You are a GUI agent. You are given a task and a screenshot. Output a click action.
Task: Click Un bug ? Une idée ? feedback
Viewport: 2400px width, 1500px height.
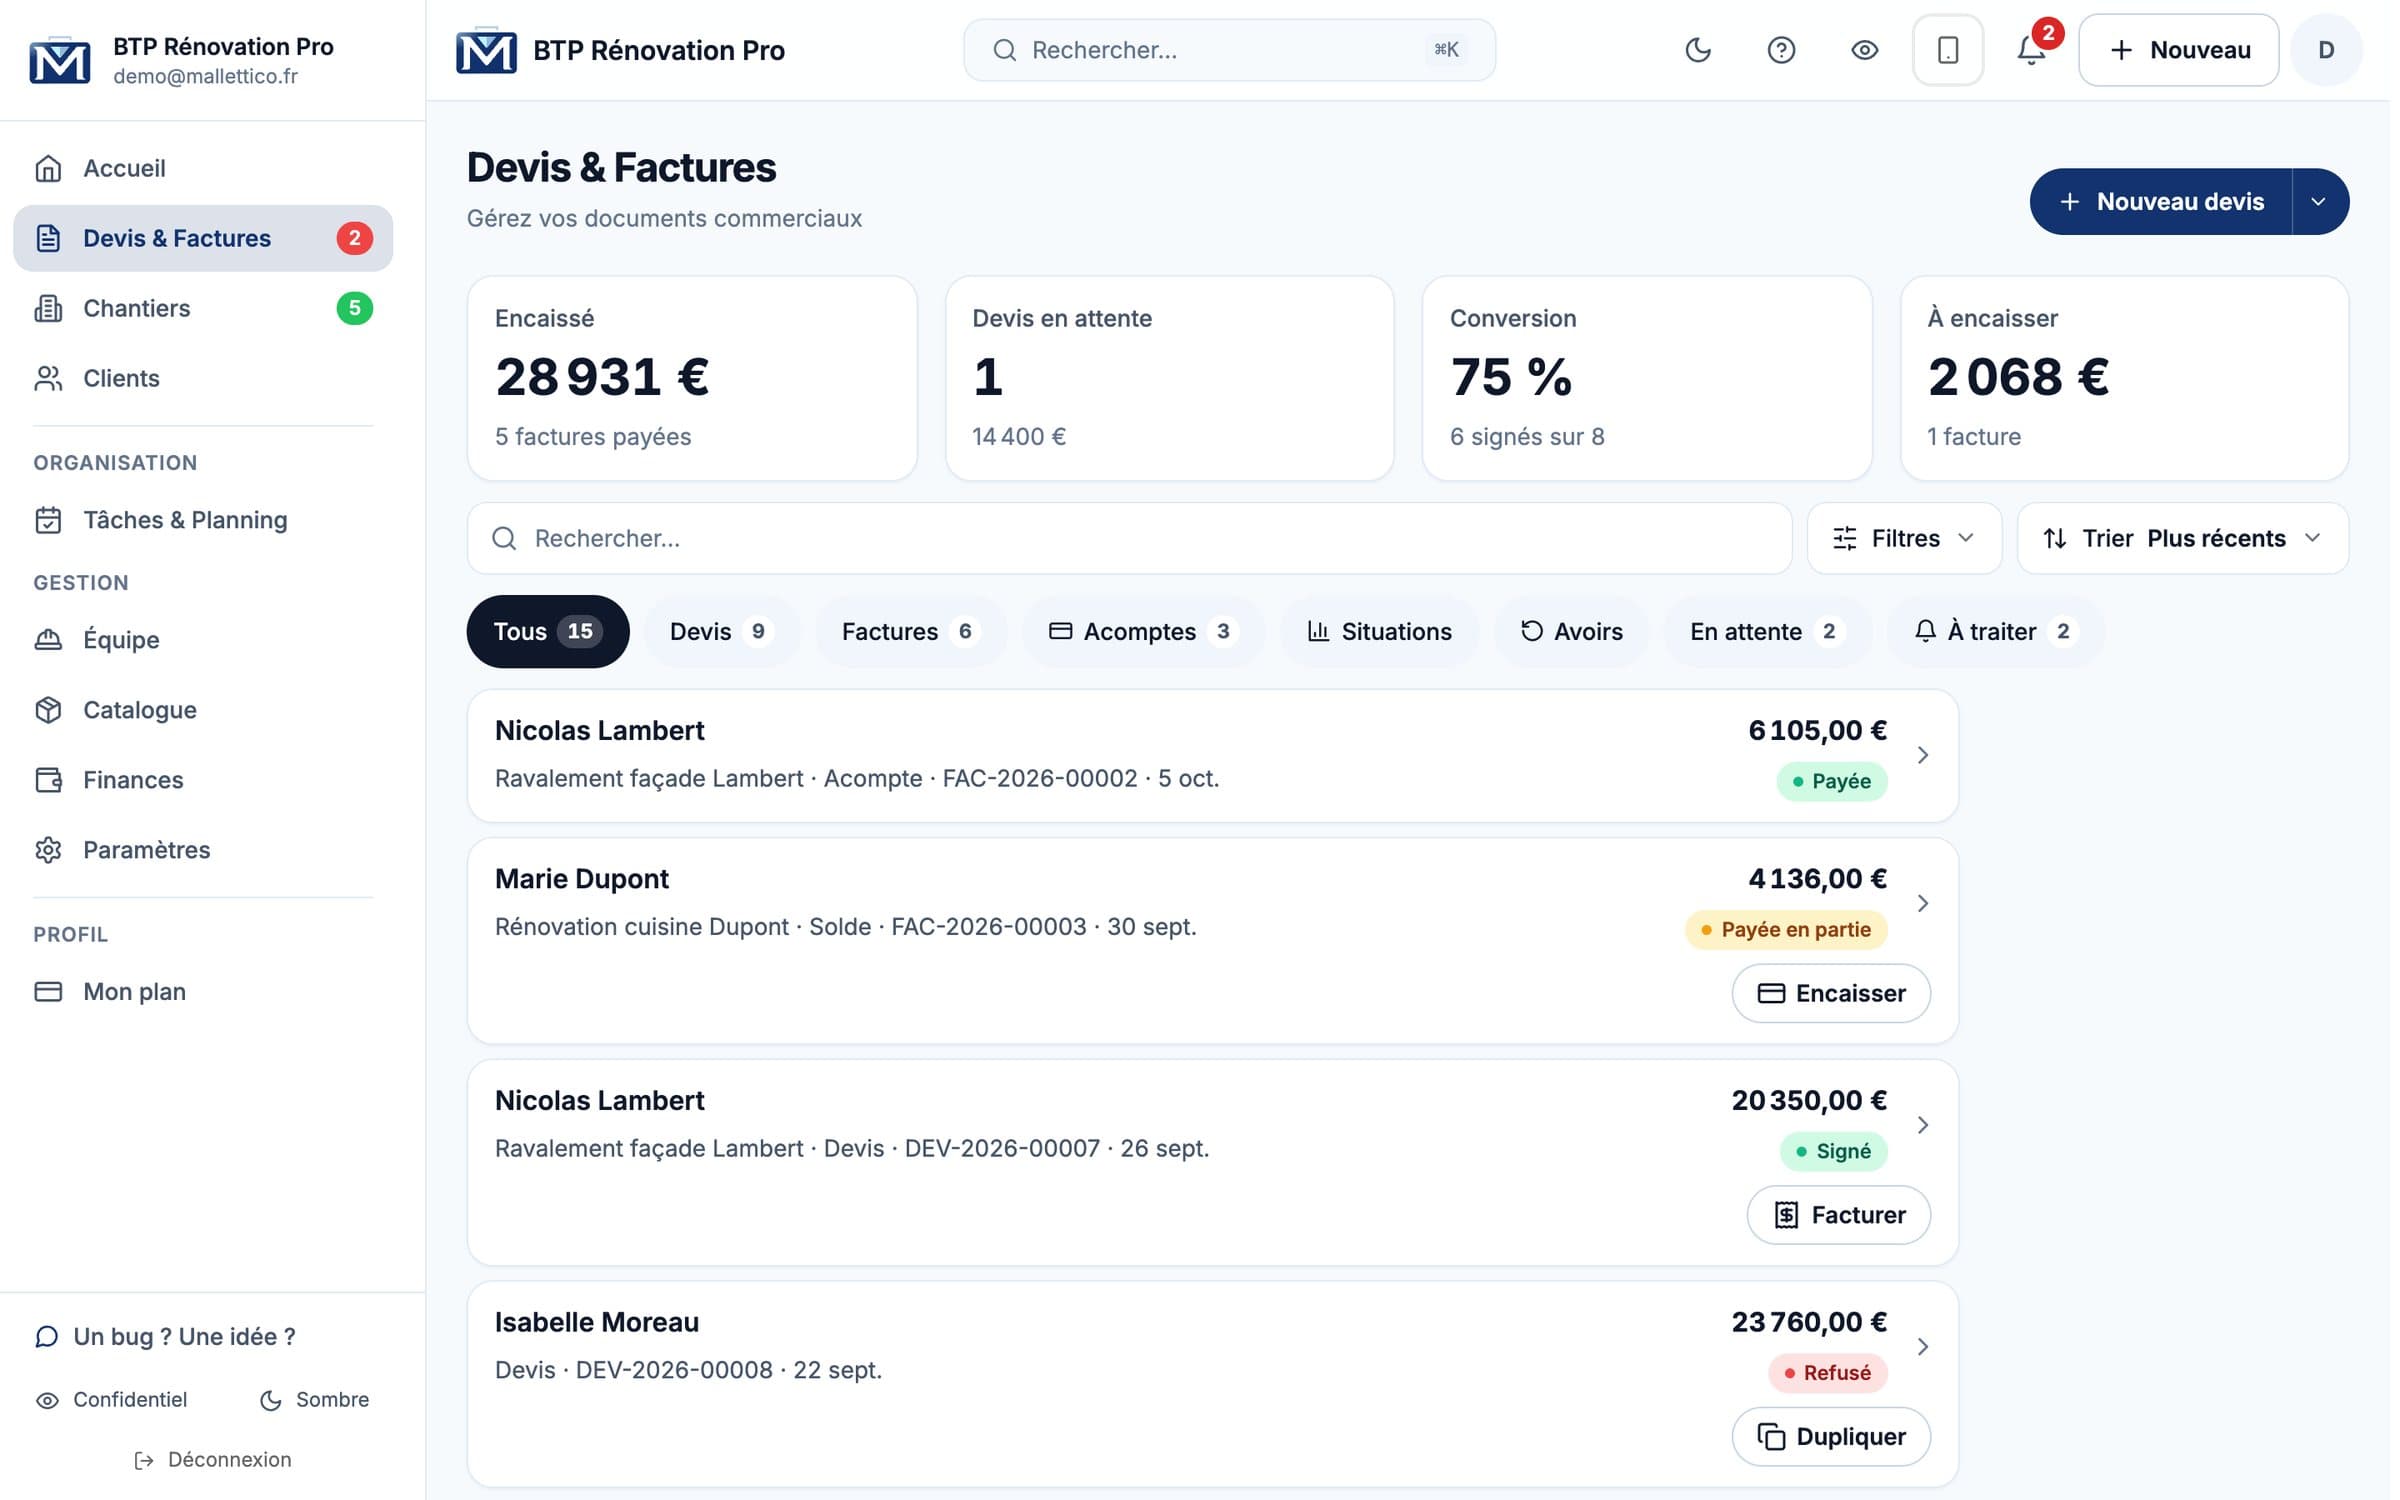click(x=166, y=1337)
